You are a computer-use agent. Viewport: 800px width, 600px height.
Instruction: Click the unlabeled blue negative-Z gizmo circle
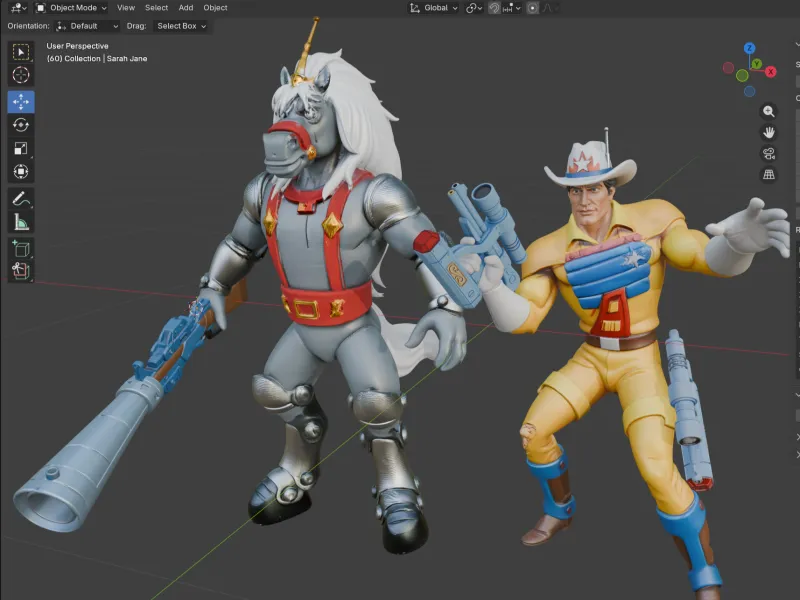click(x=749, y=91)
